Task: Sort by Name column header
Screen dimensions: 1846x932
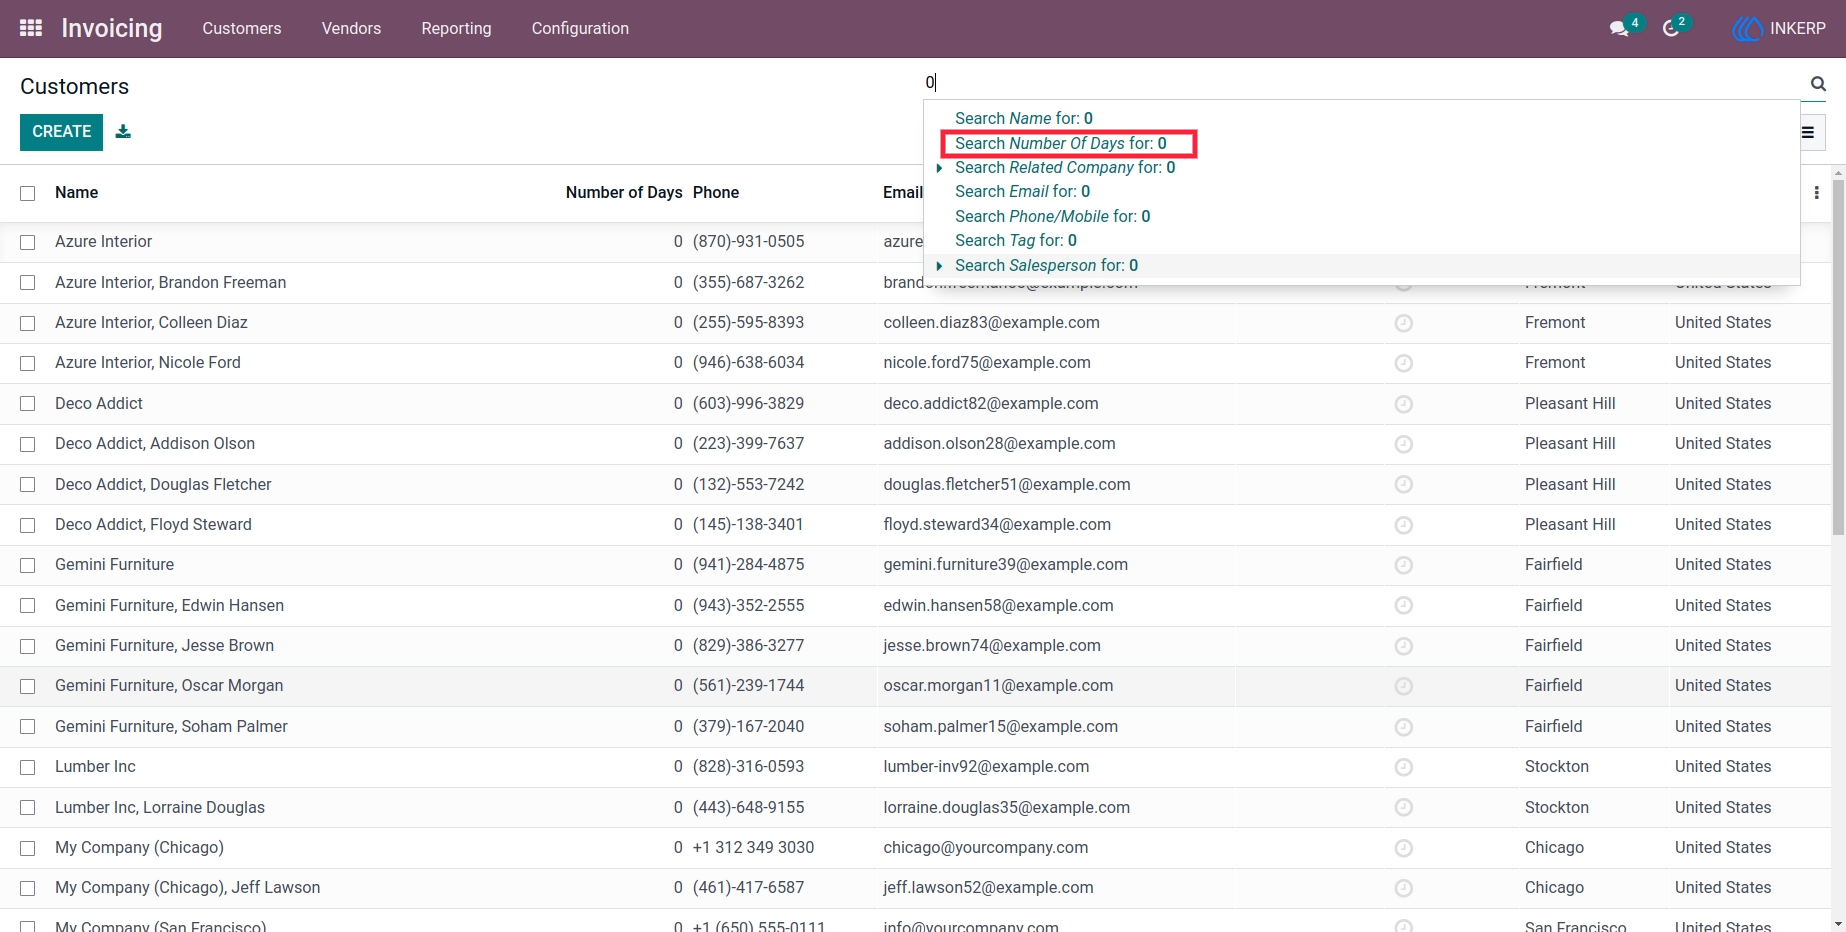Action: [76, 193]
